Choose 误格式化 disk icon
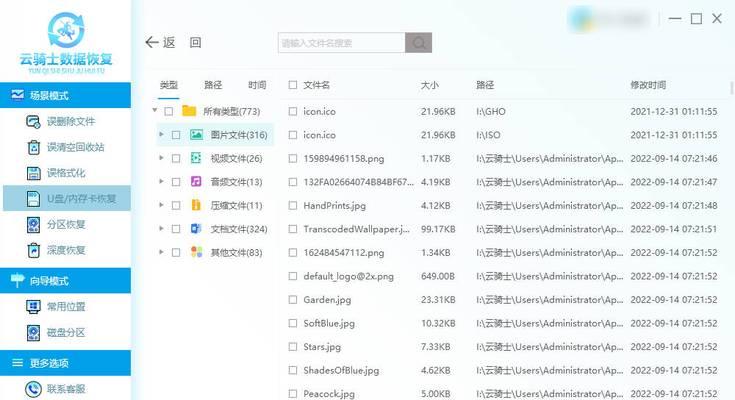Viewport: 735px width, 400px height. coord(33,173)
